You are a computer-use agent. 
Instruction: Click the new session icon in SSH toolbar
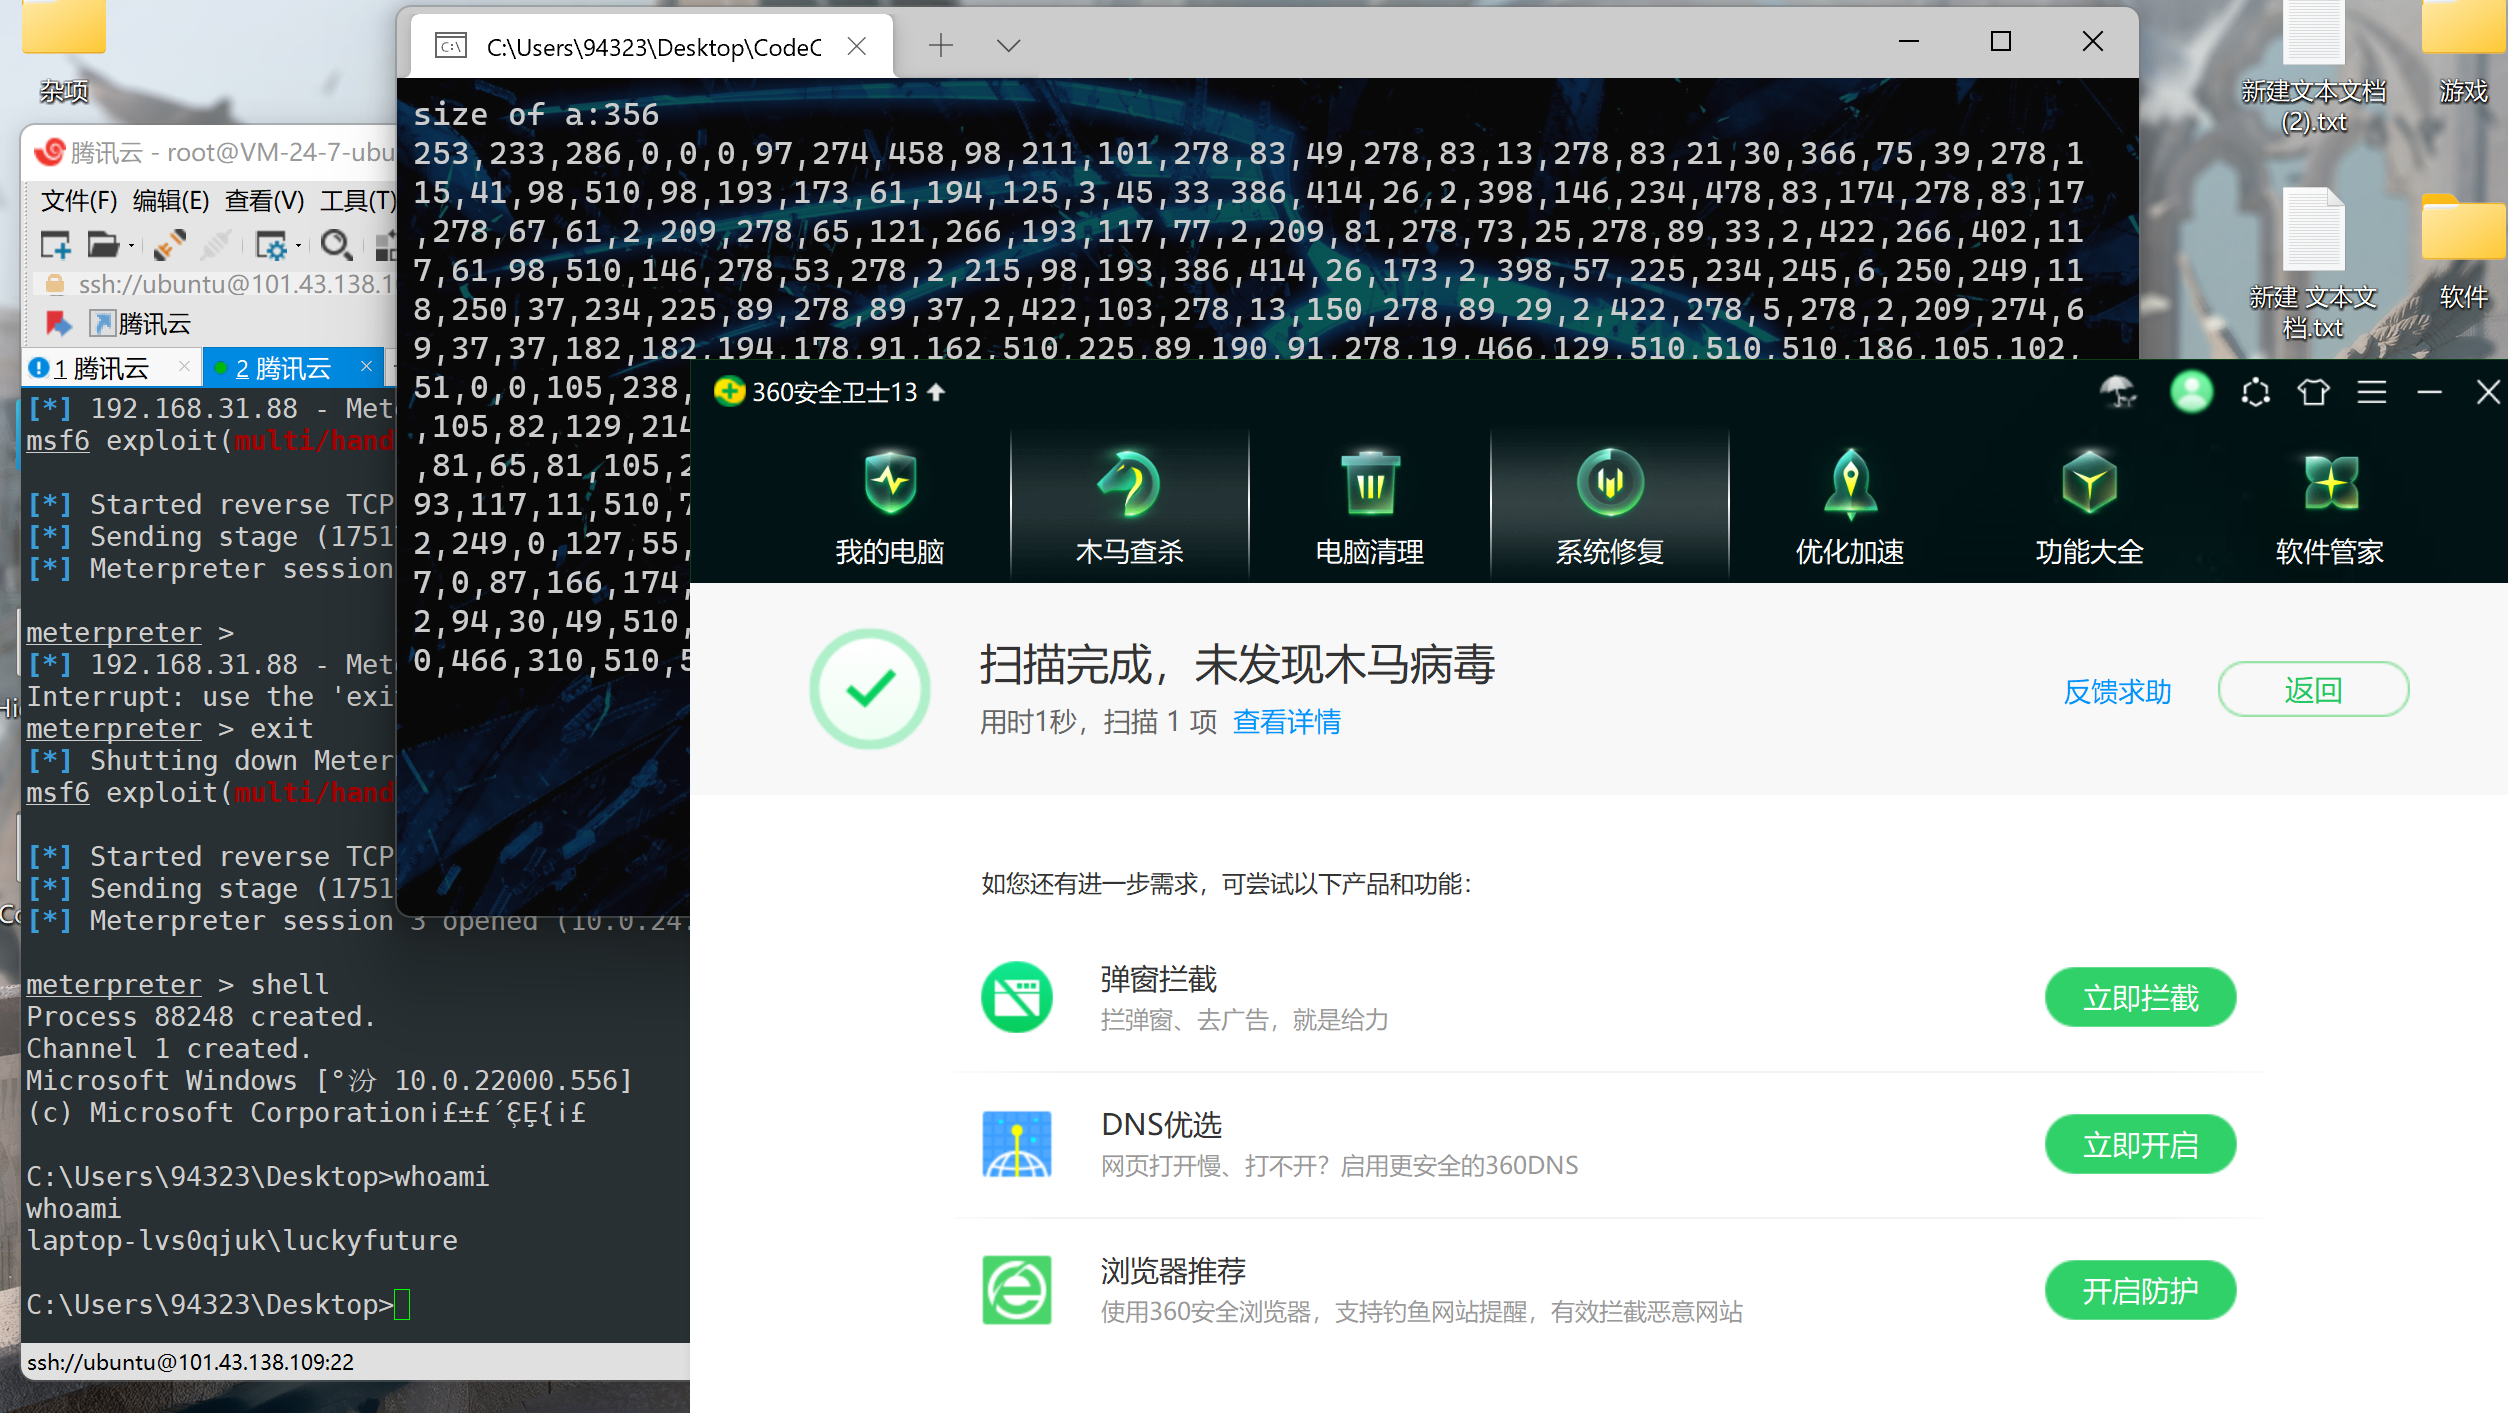click(57, 245)
